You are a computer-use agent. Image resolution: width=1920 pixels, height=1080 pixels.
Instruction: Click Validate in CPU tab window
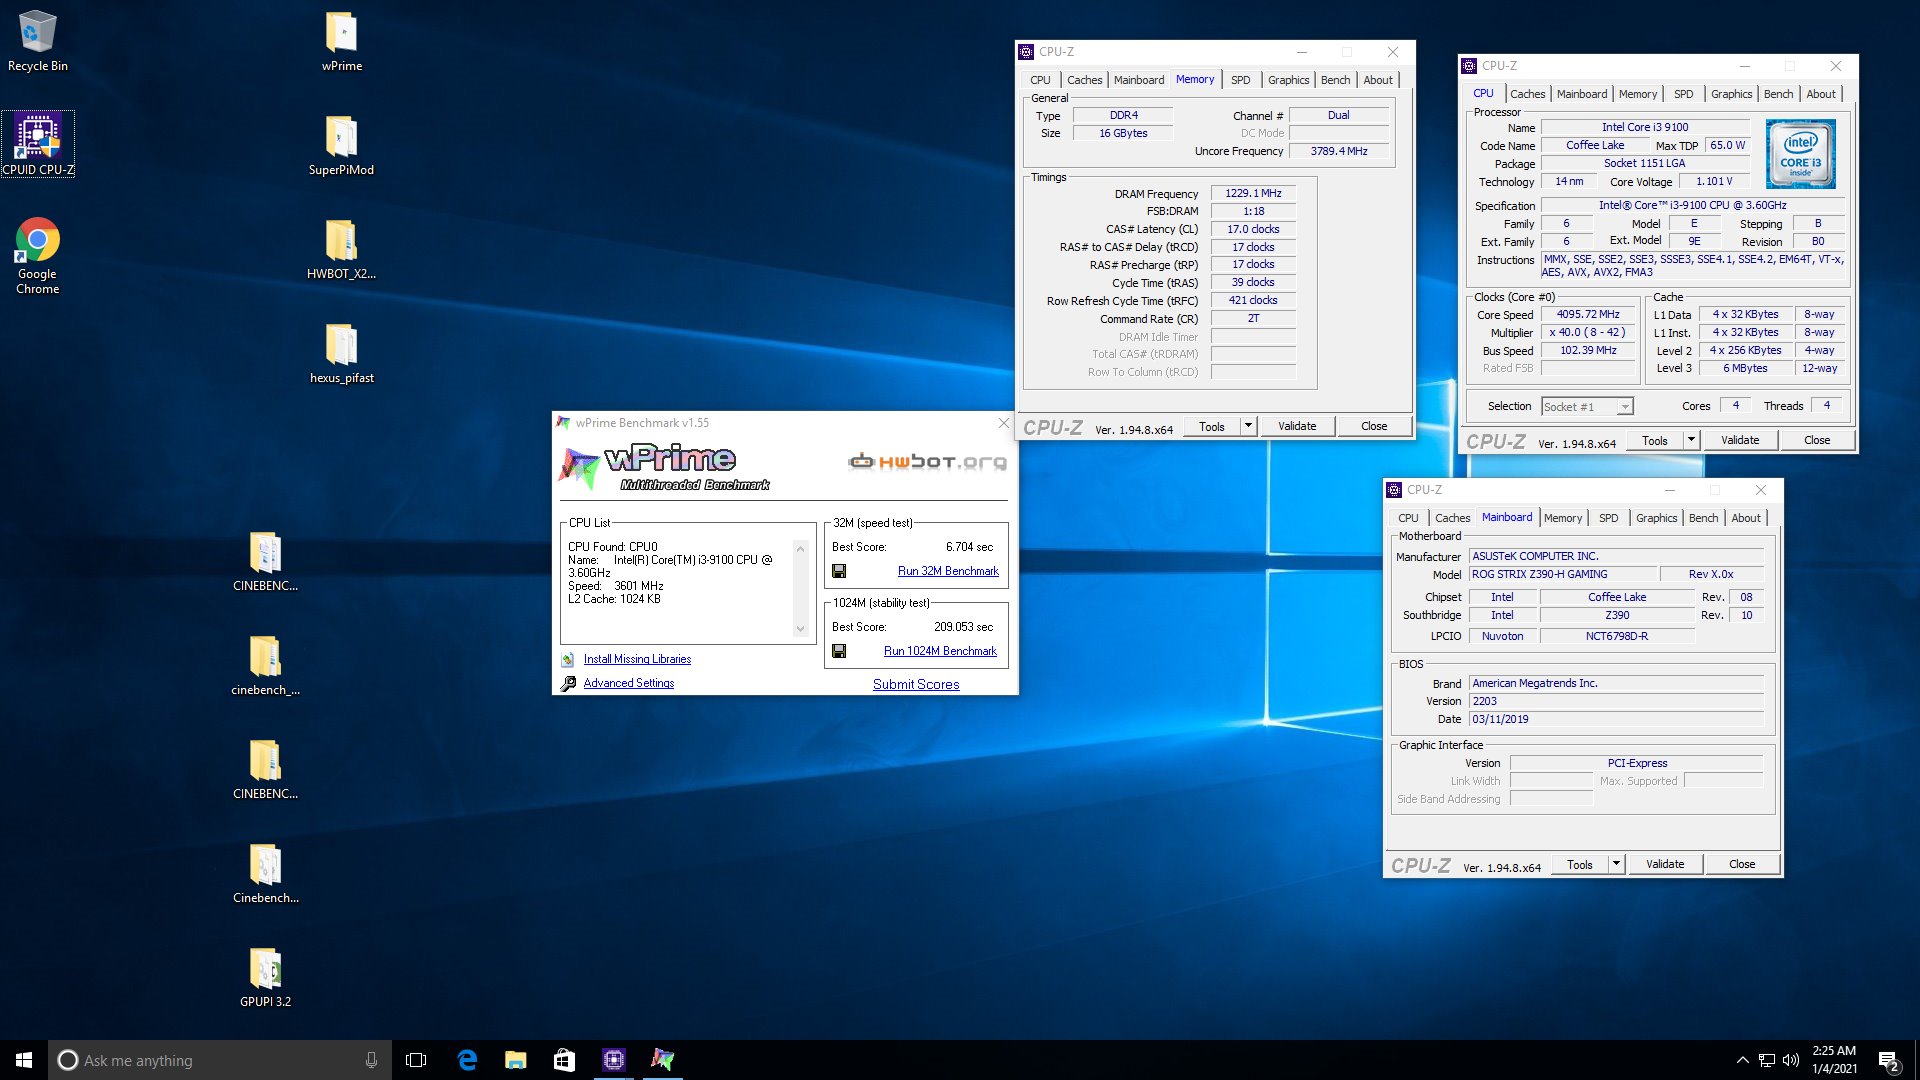1740,440
